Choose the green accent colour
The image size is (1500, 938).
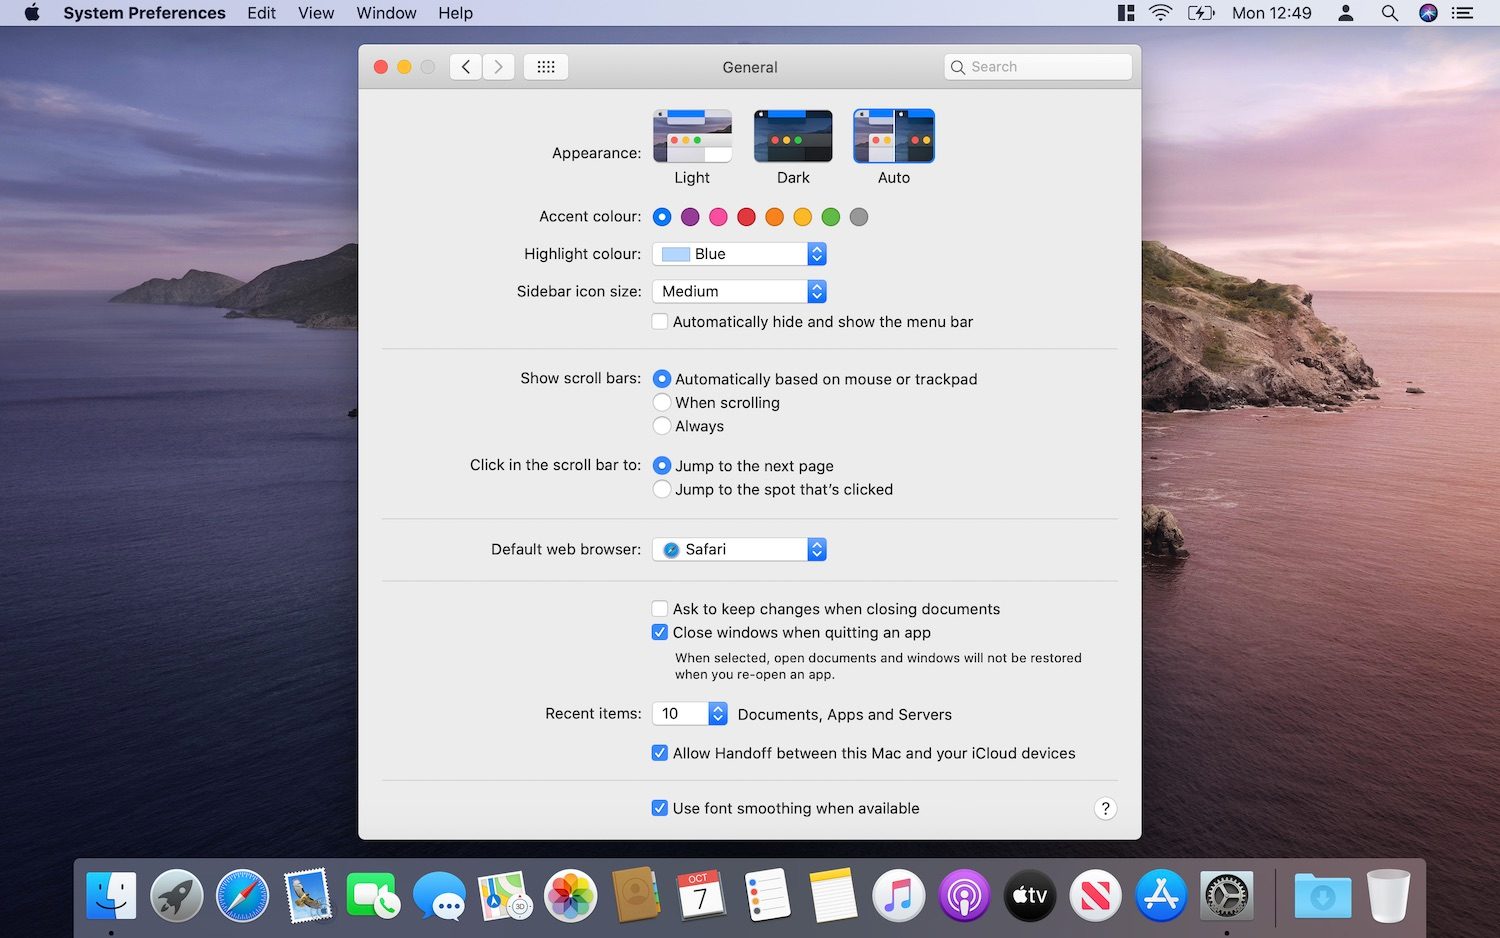(830, 217)
